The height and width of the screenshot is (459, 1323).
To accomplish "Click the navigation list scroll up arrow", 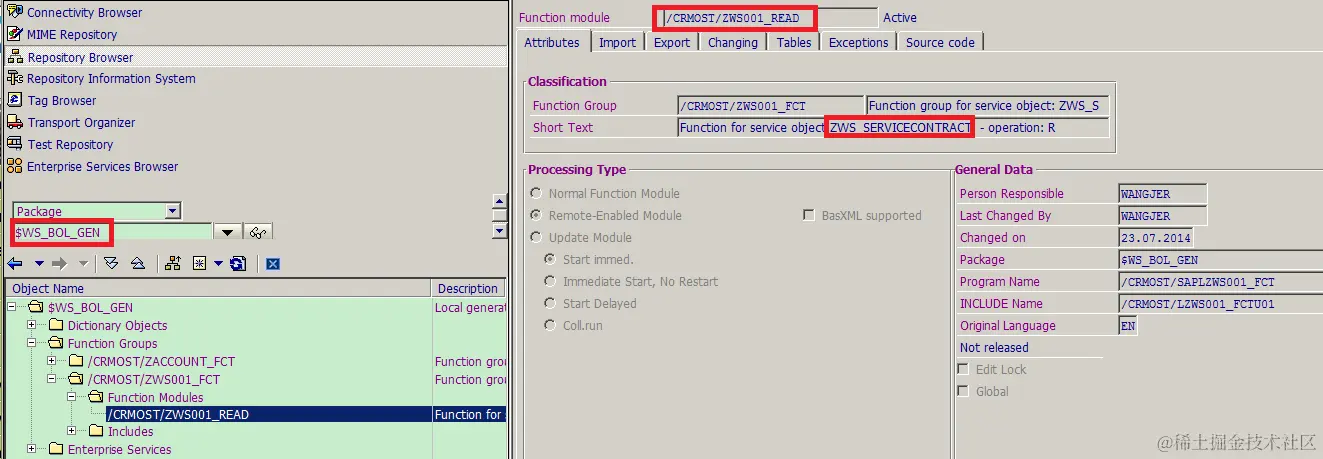I will click(x=501, y=199).
